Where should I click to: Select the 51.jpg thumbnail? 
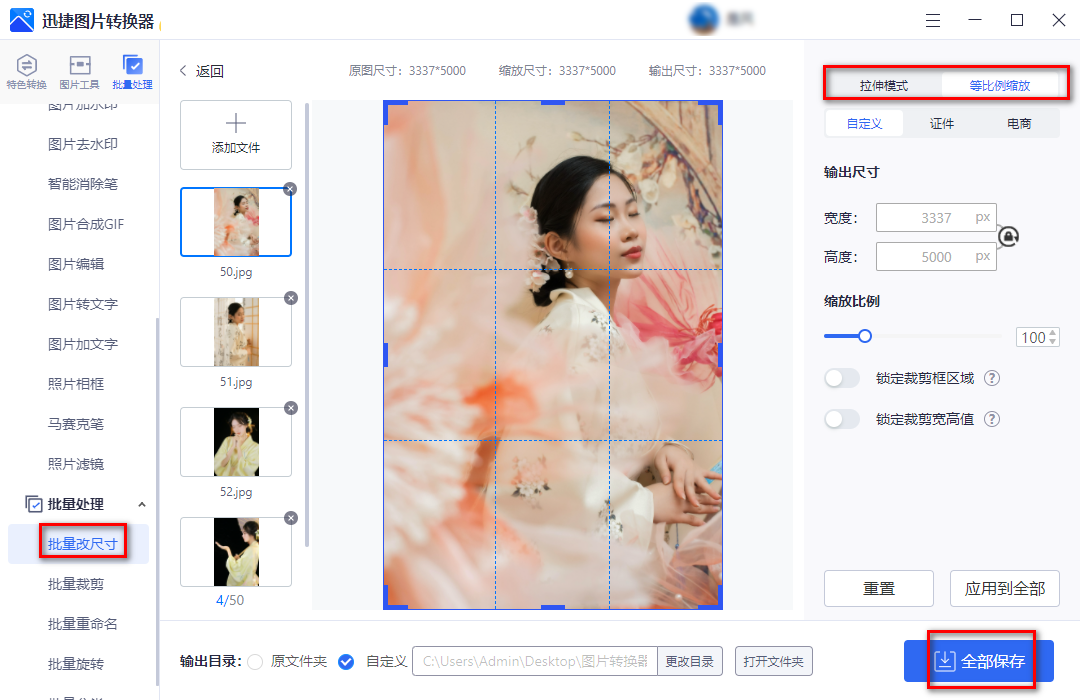click(x=236, y=332)
